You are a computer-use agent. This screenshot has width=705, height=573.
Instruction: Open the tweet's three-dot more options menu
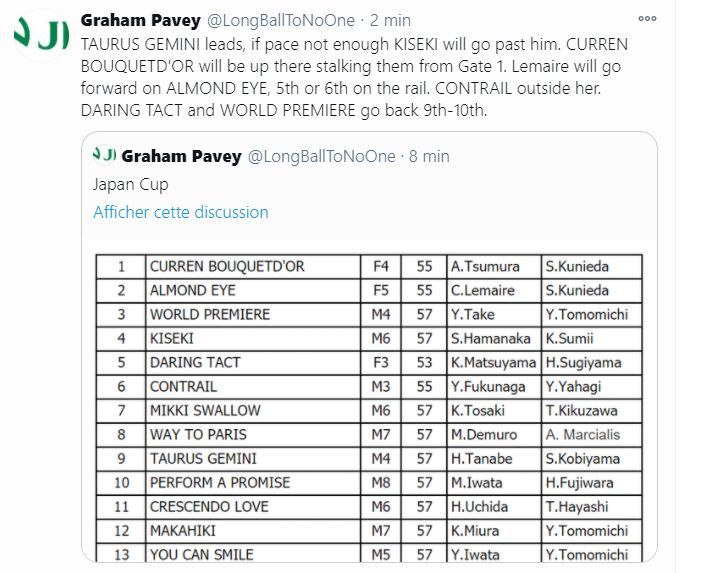pos(647,18)
